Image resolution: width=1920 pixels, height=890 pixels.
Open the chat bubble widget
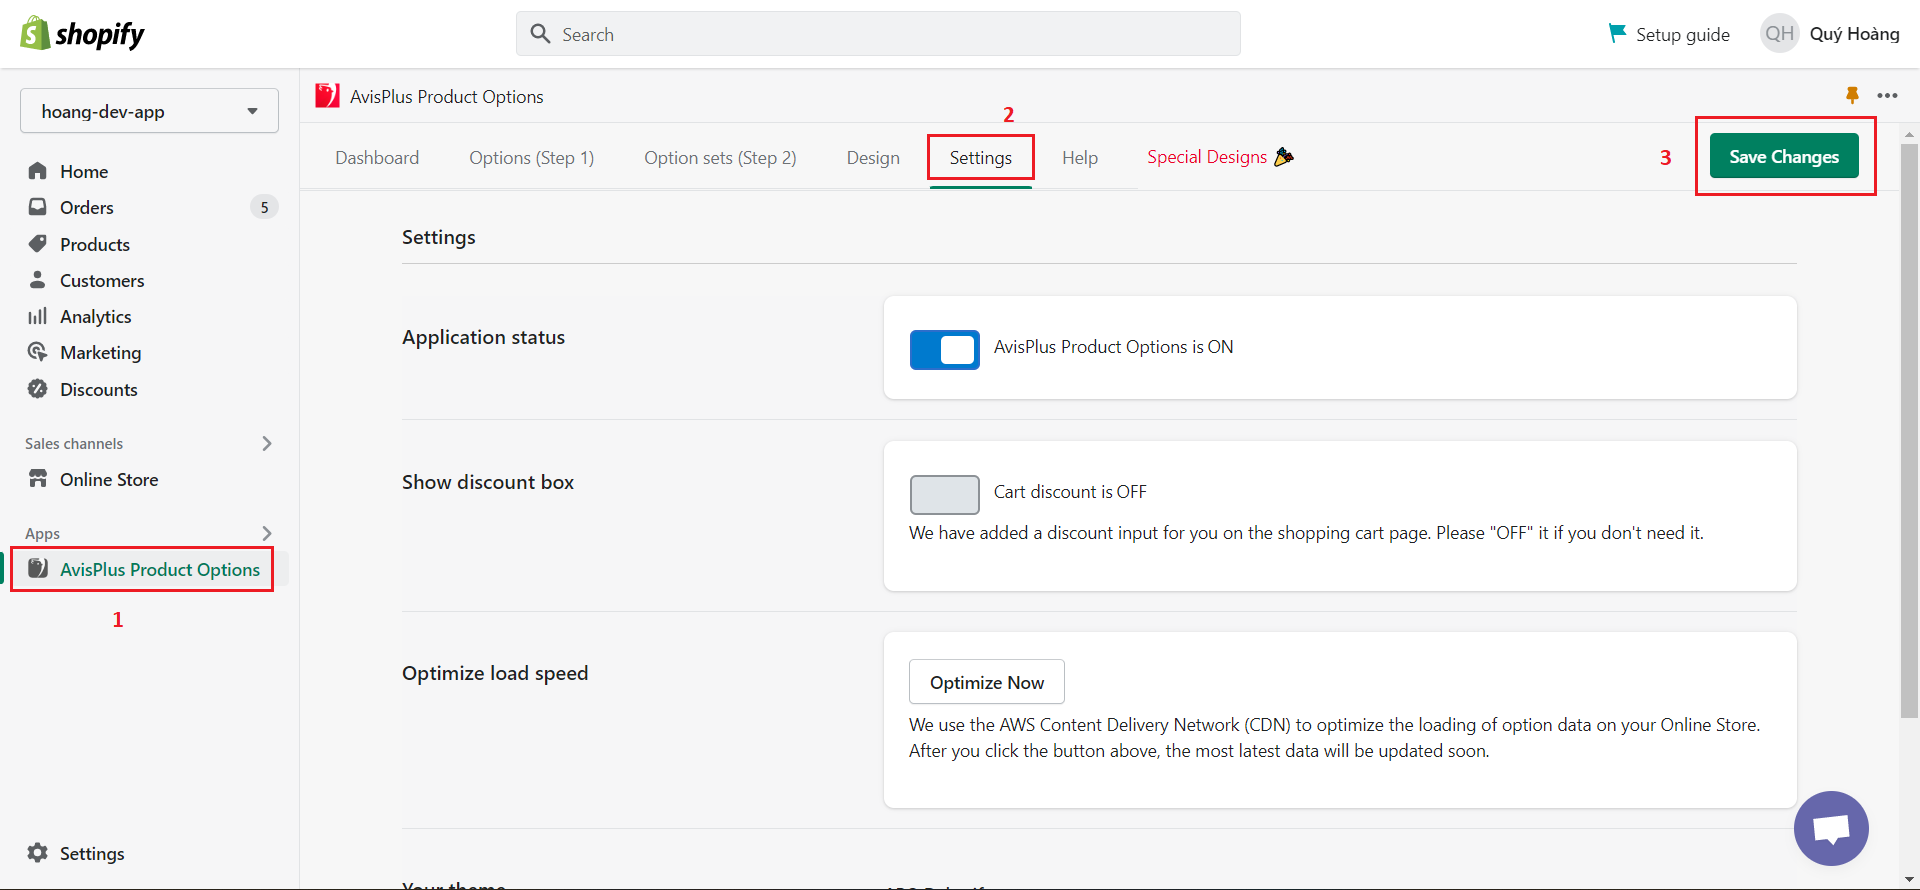[x=1831, y=829]
